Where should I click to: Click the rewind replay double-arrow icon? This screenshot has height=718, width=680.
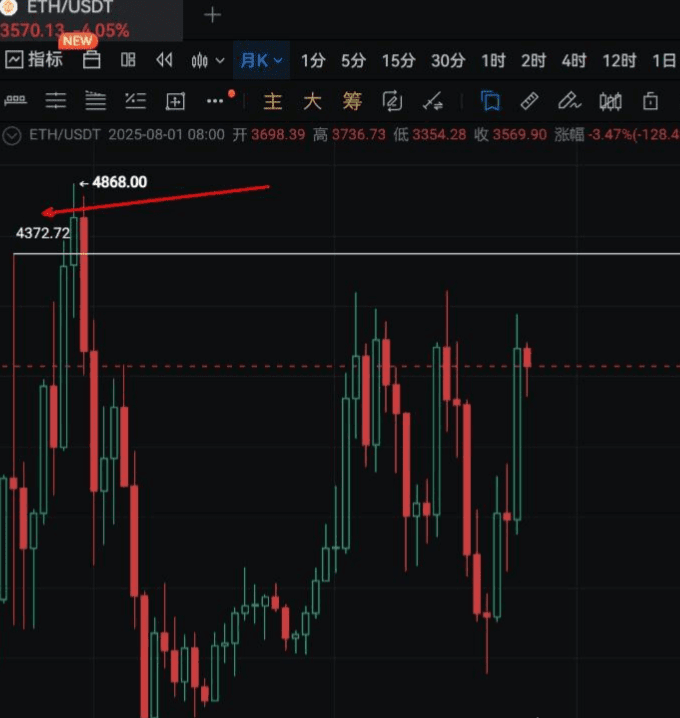(164, 60)
